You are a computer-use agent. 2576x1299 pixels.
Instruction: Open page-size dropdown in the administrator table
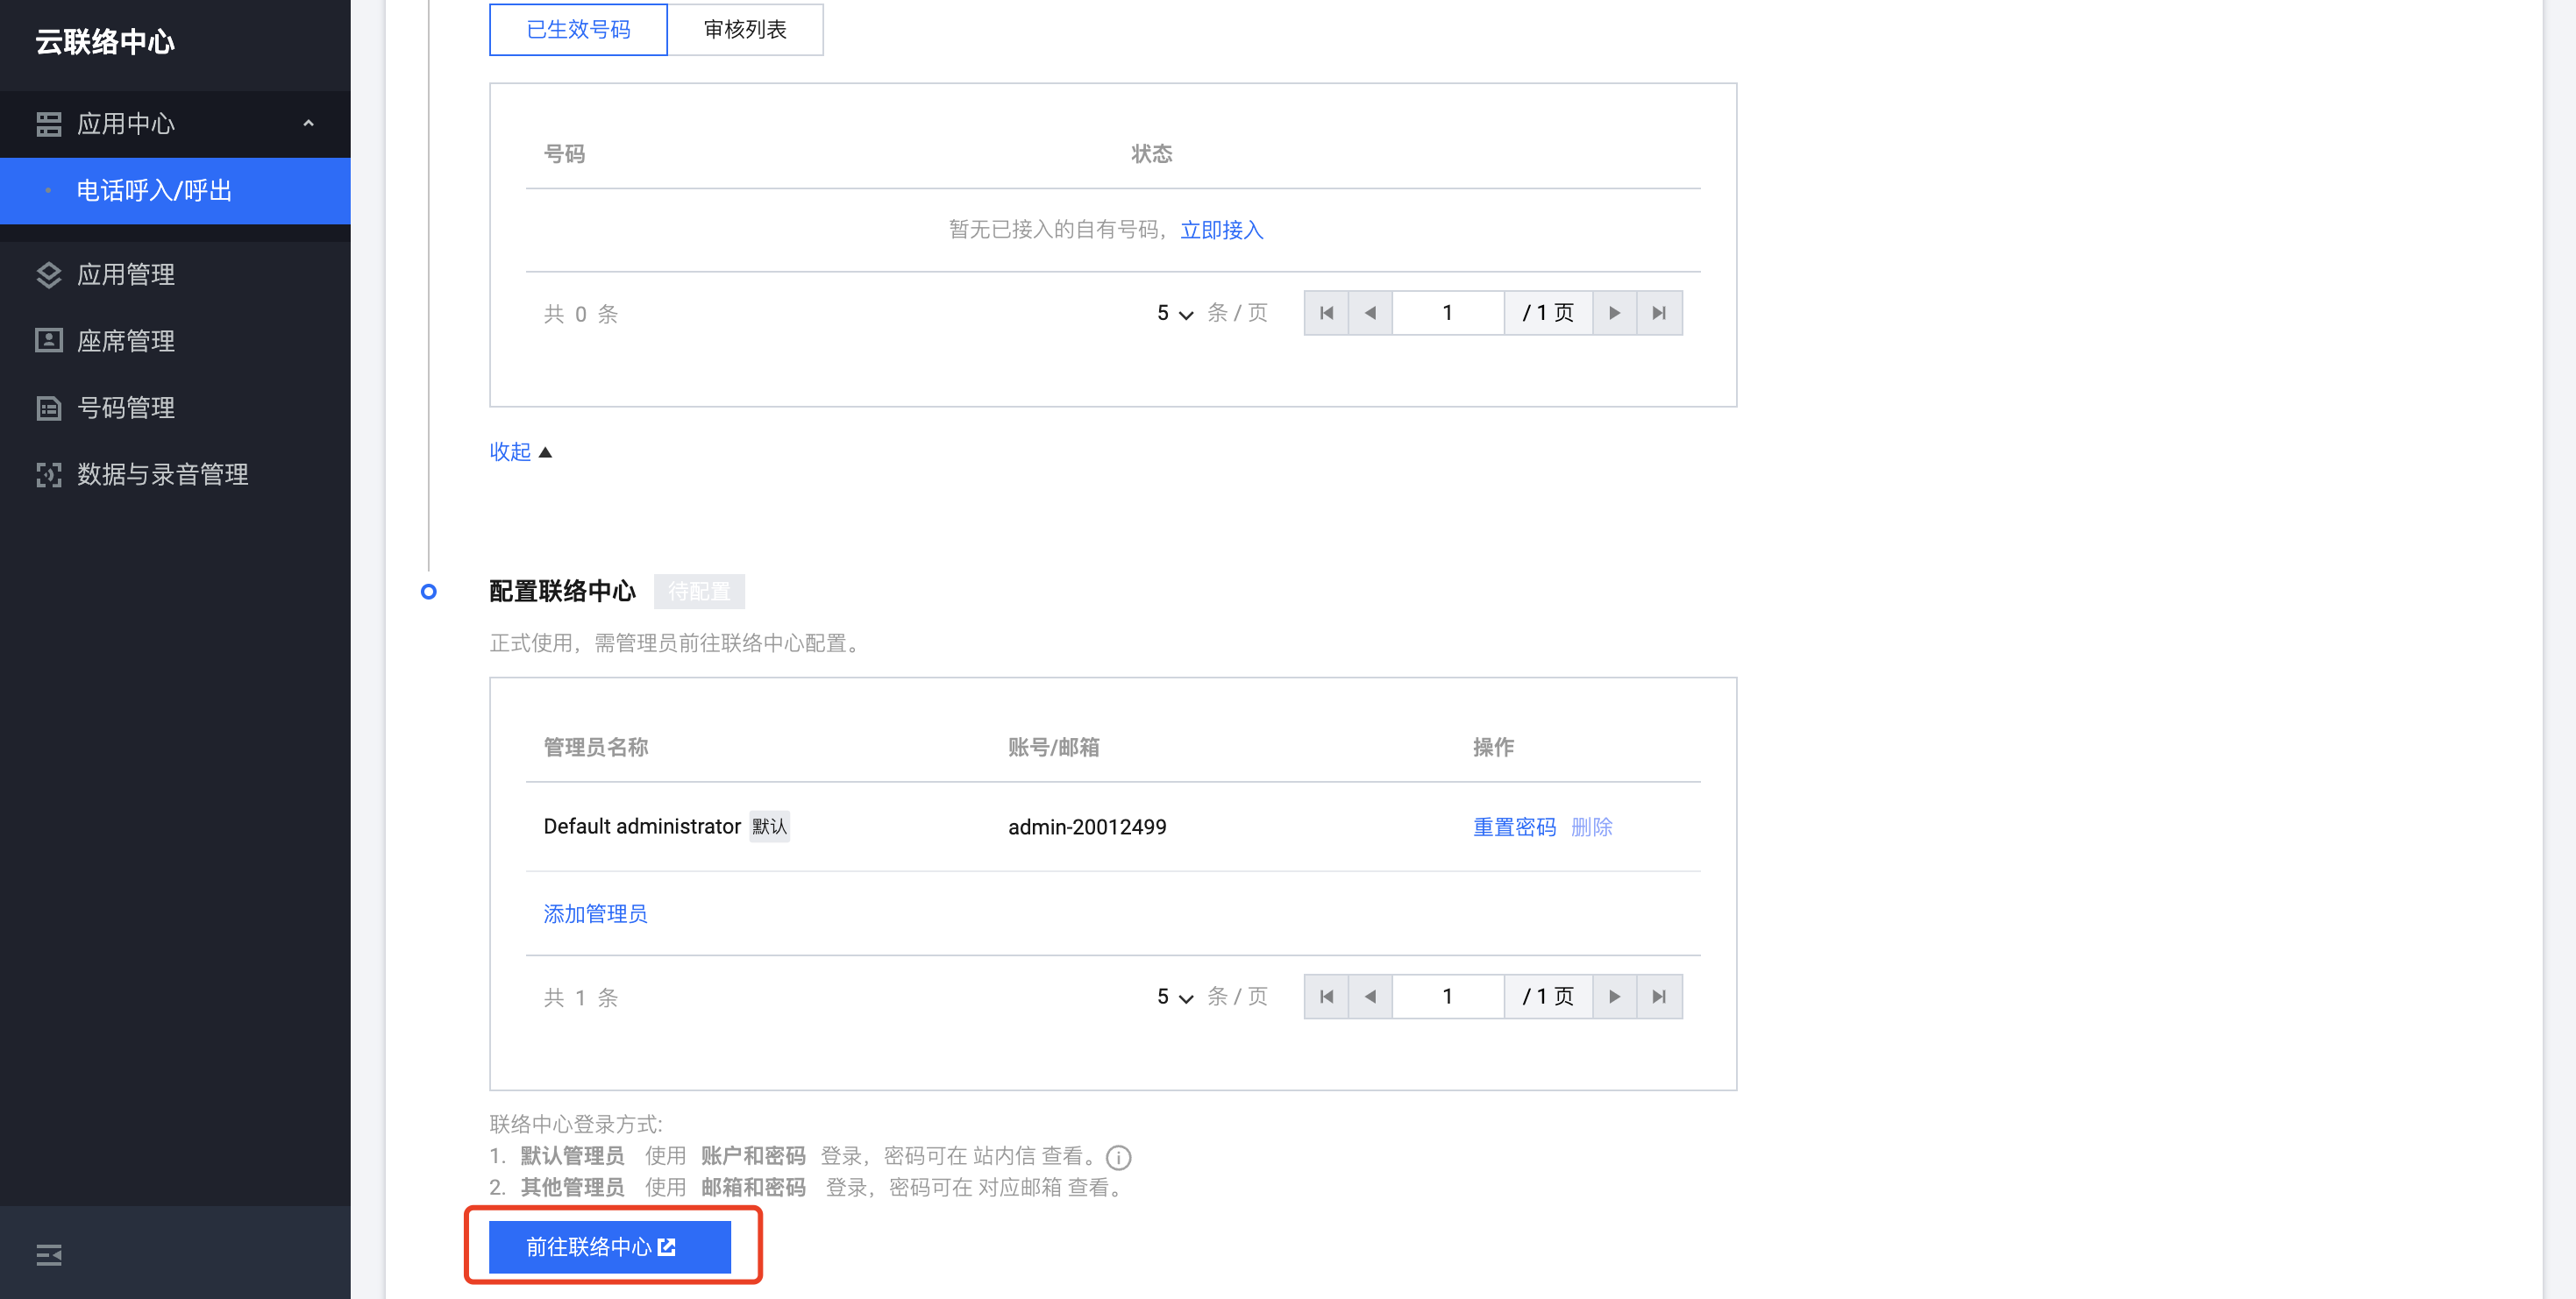1175,996
